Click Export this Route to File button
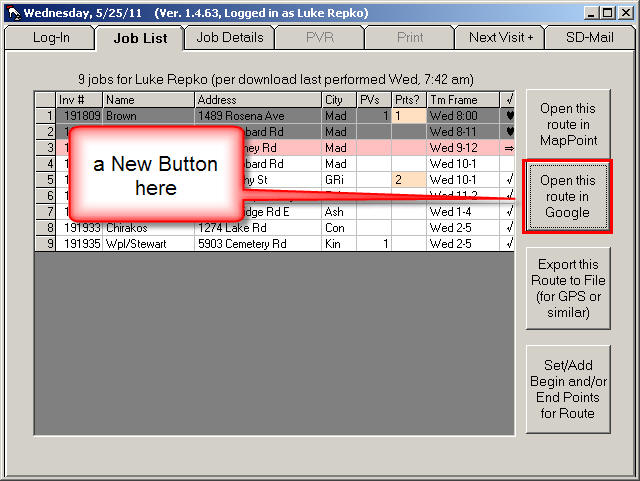This screenshot has width=640, height=481. tap(568, 288)
